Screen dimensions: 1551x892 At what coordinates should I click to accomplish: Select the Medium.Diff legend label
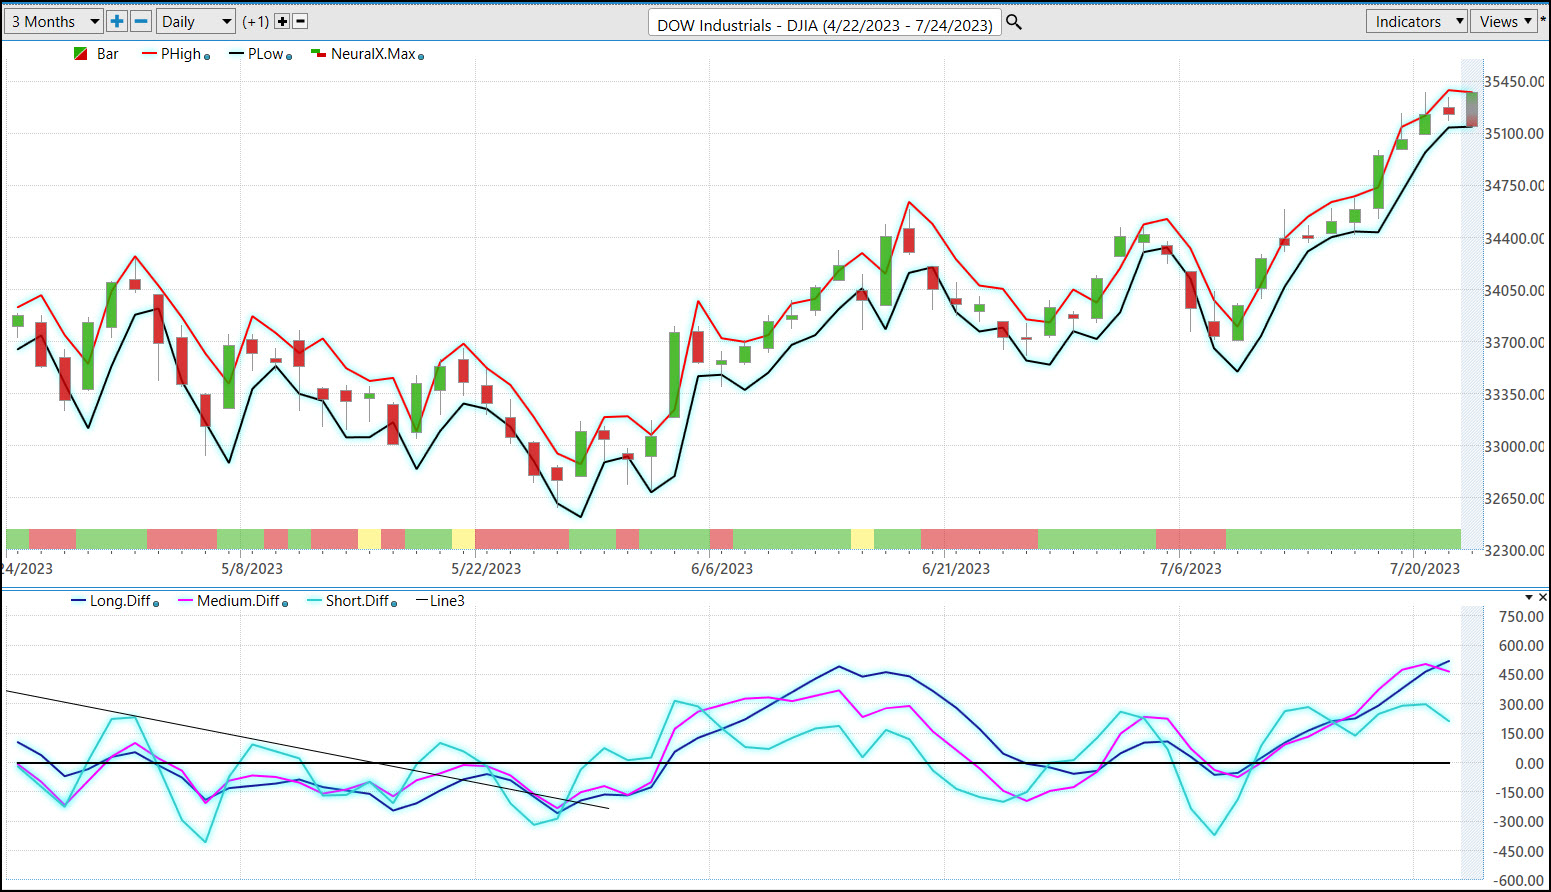(x=238, y=601)
